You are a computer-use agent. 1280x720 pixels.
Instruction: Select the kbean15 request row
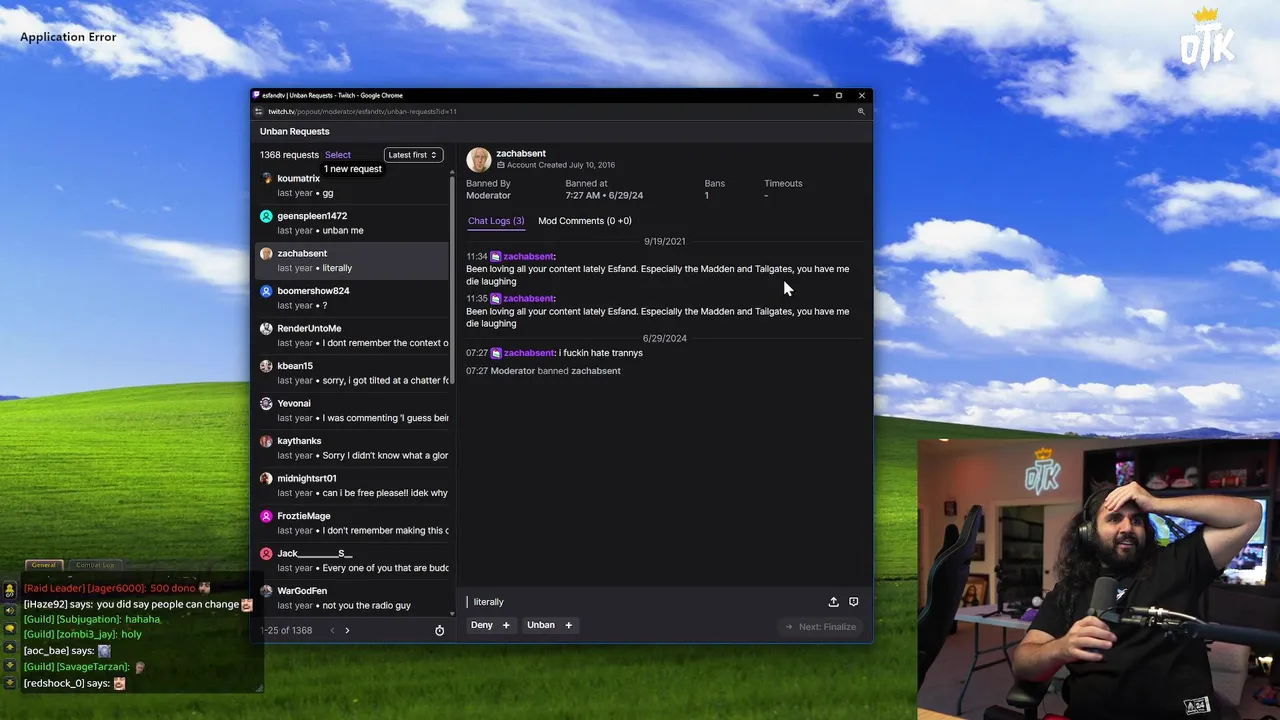[352, 373]
